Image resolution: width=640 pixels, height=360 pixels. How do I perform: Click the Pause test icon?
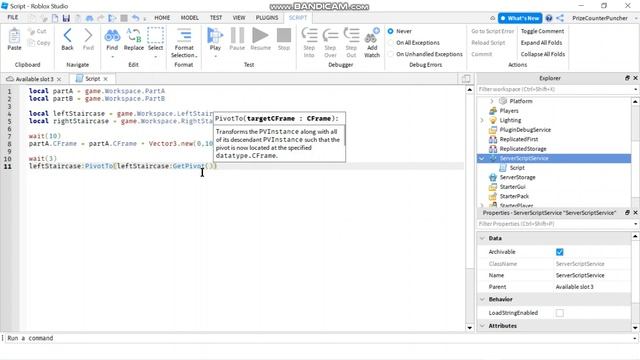coord(237,35)
